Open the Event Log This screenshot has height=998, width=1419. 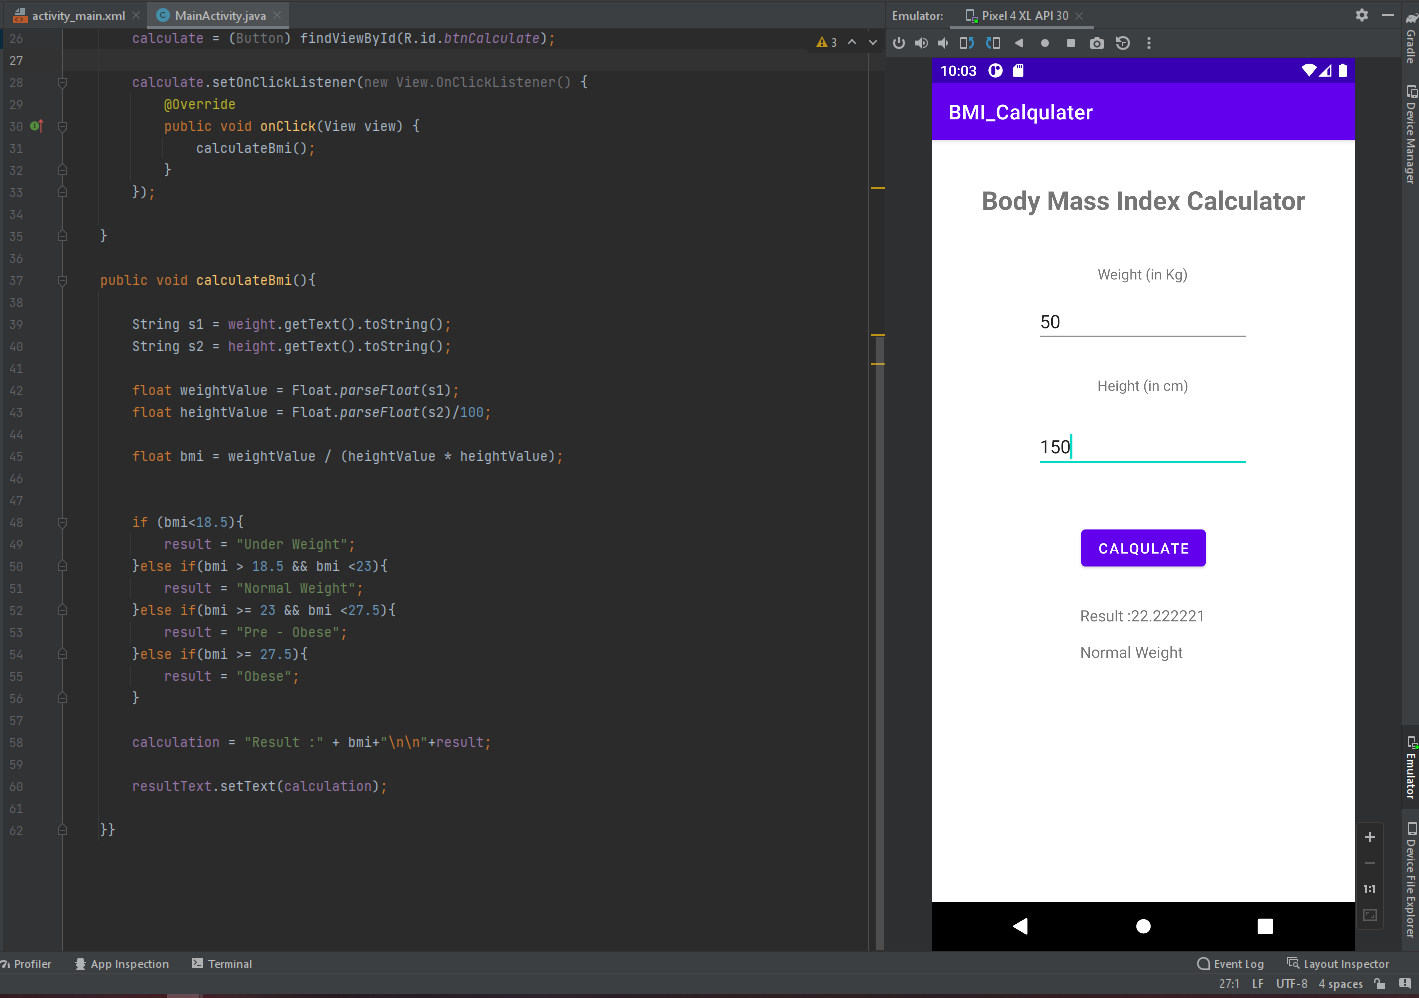coord(1231,964)
